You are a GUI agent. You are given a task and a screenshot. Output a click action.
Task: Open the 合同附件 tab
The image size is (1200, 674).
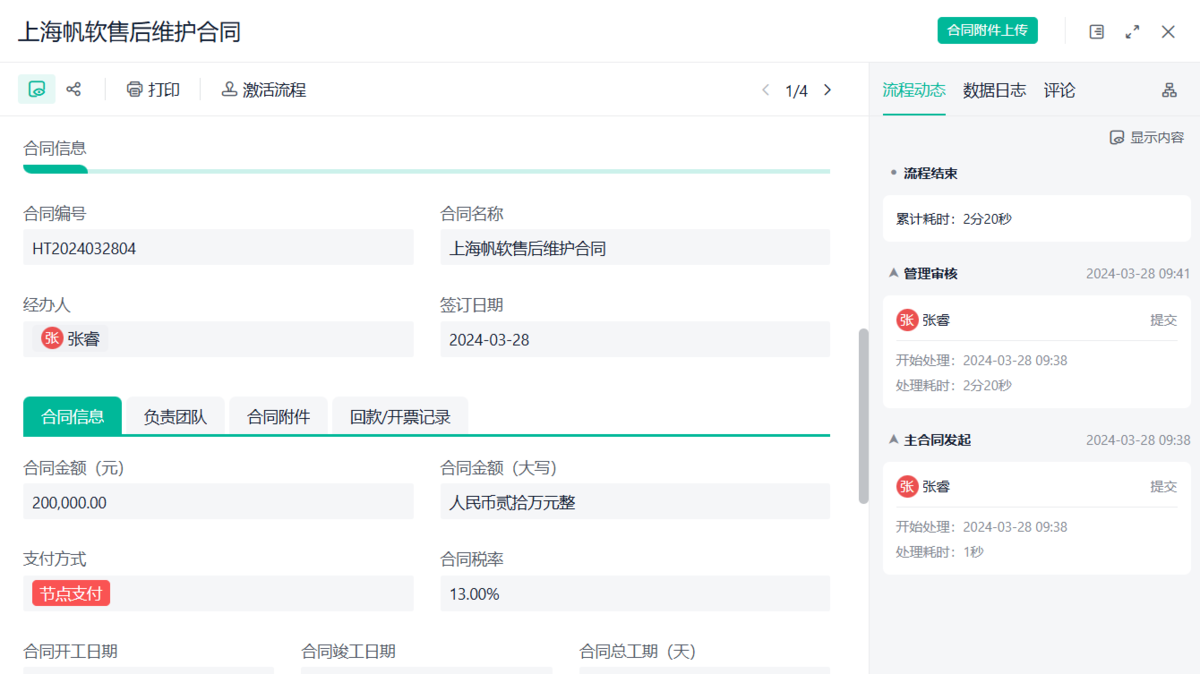(x=279, y=416)
